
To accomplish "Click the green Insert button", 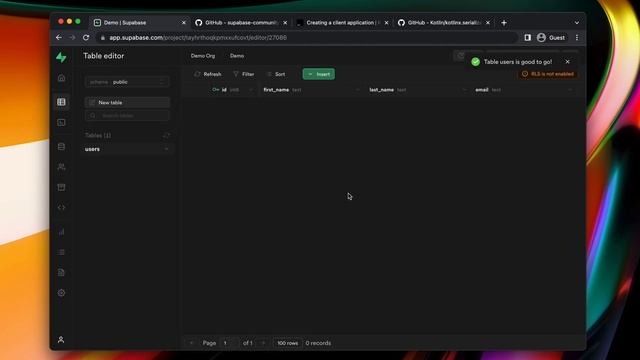I will pos(319,74).
